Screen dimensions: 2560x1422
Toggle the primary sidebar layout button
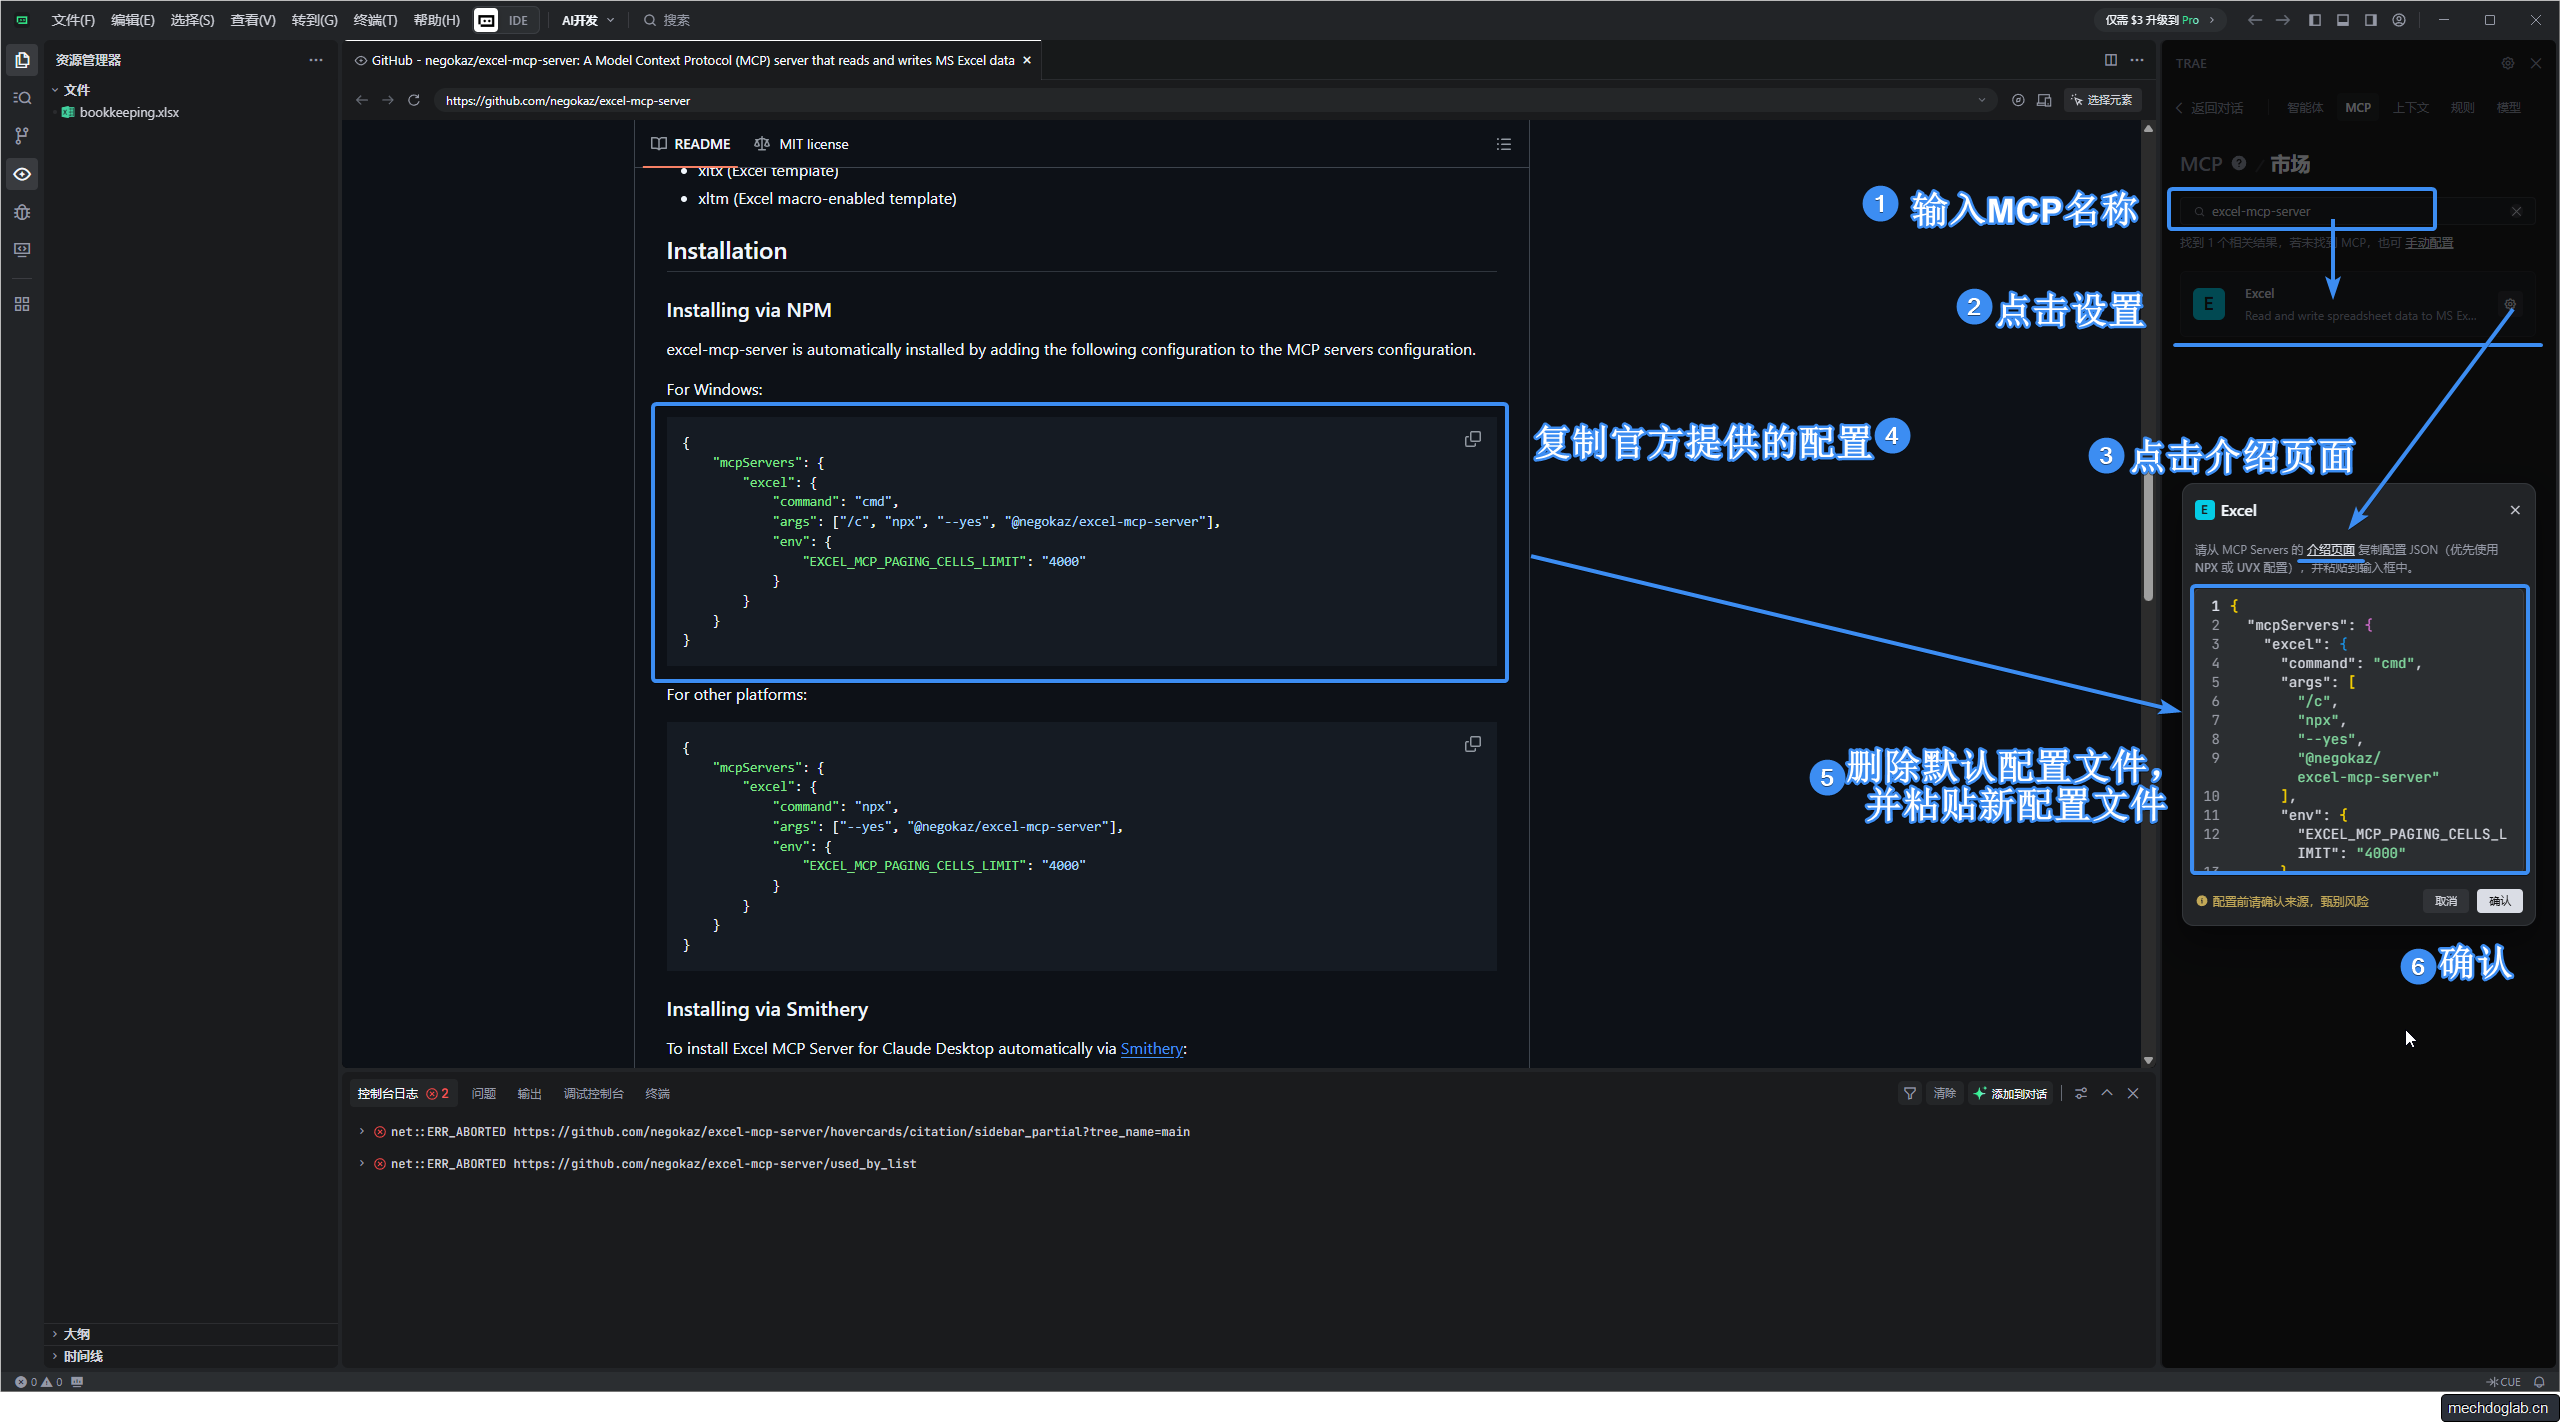2314,20
